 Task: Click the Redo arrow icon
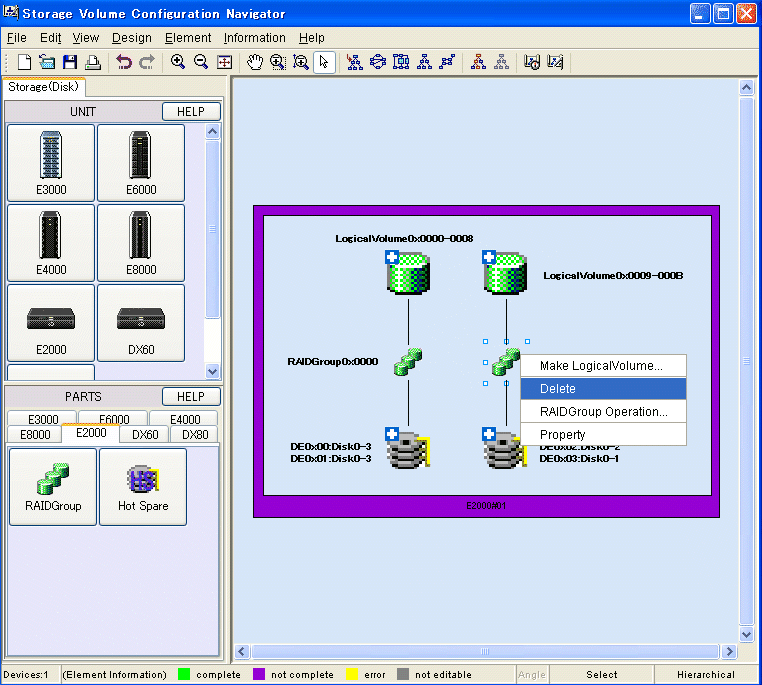147,62
